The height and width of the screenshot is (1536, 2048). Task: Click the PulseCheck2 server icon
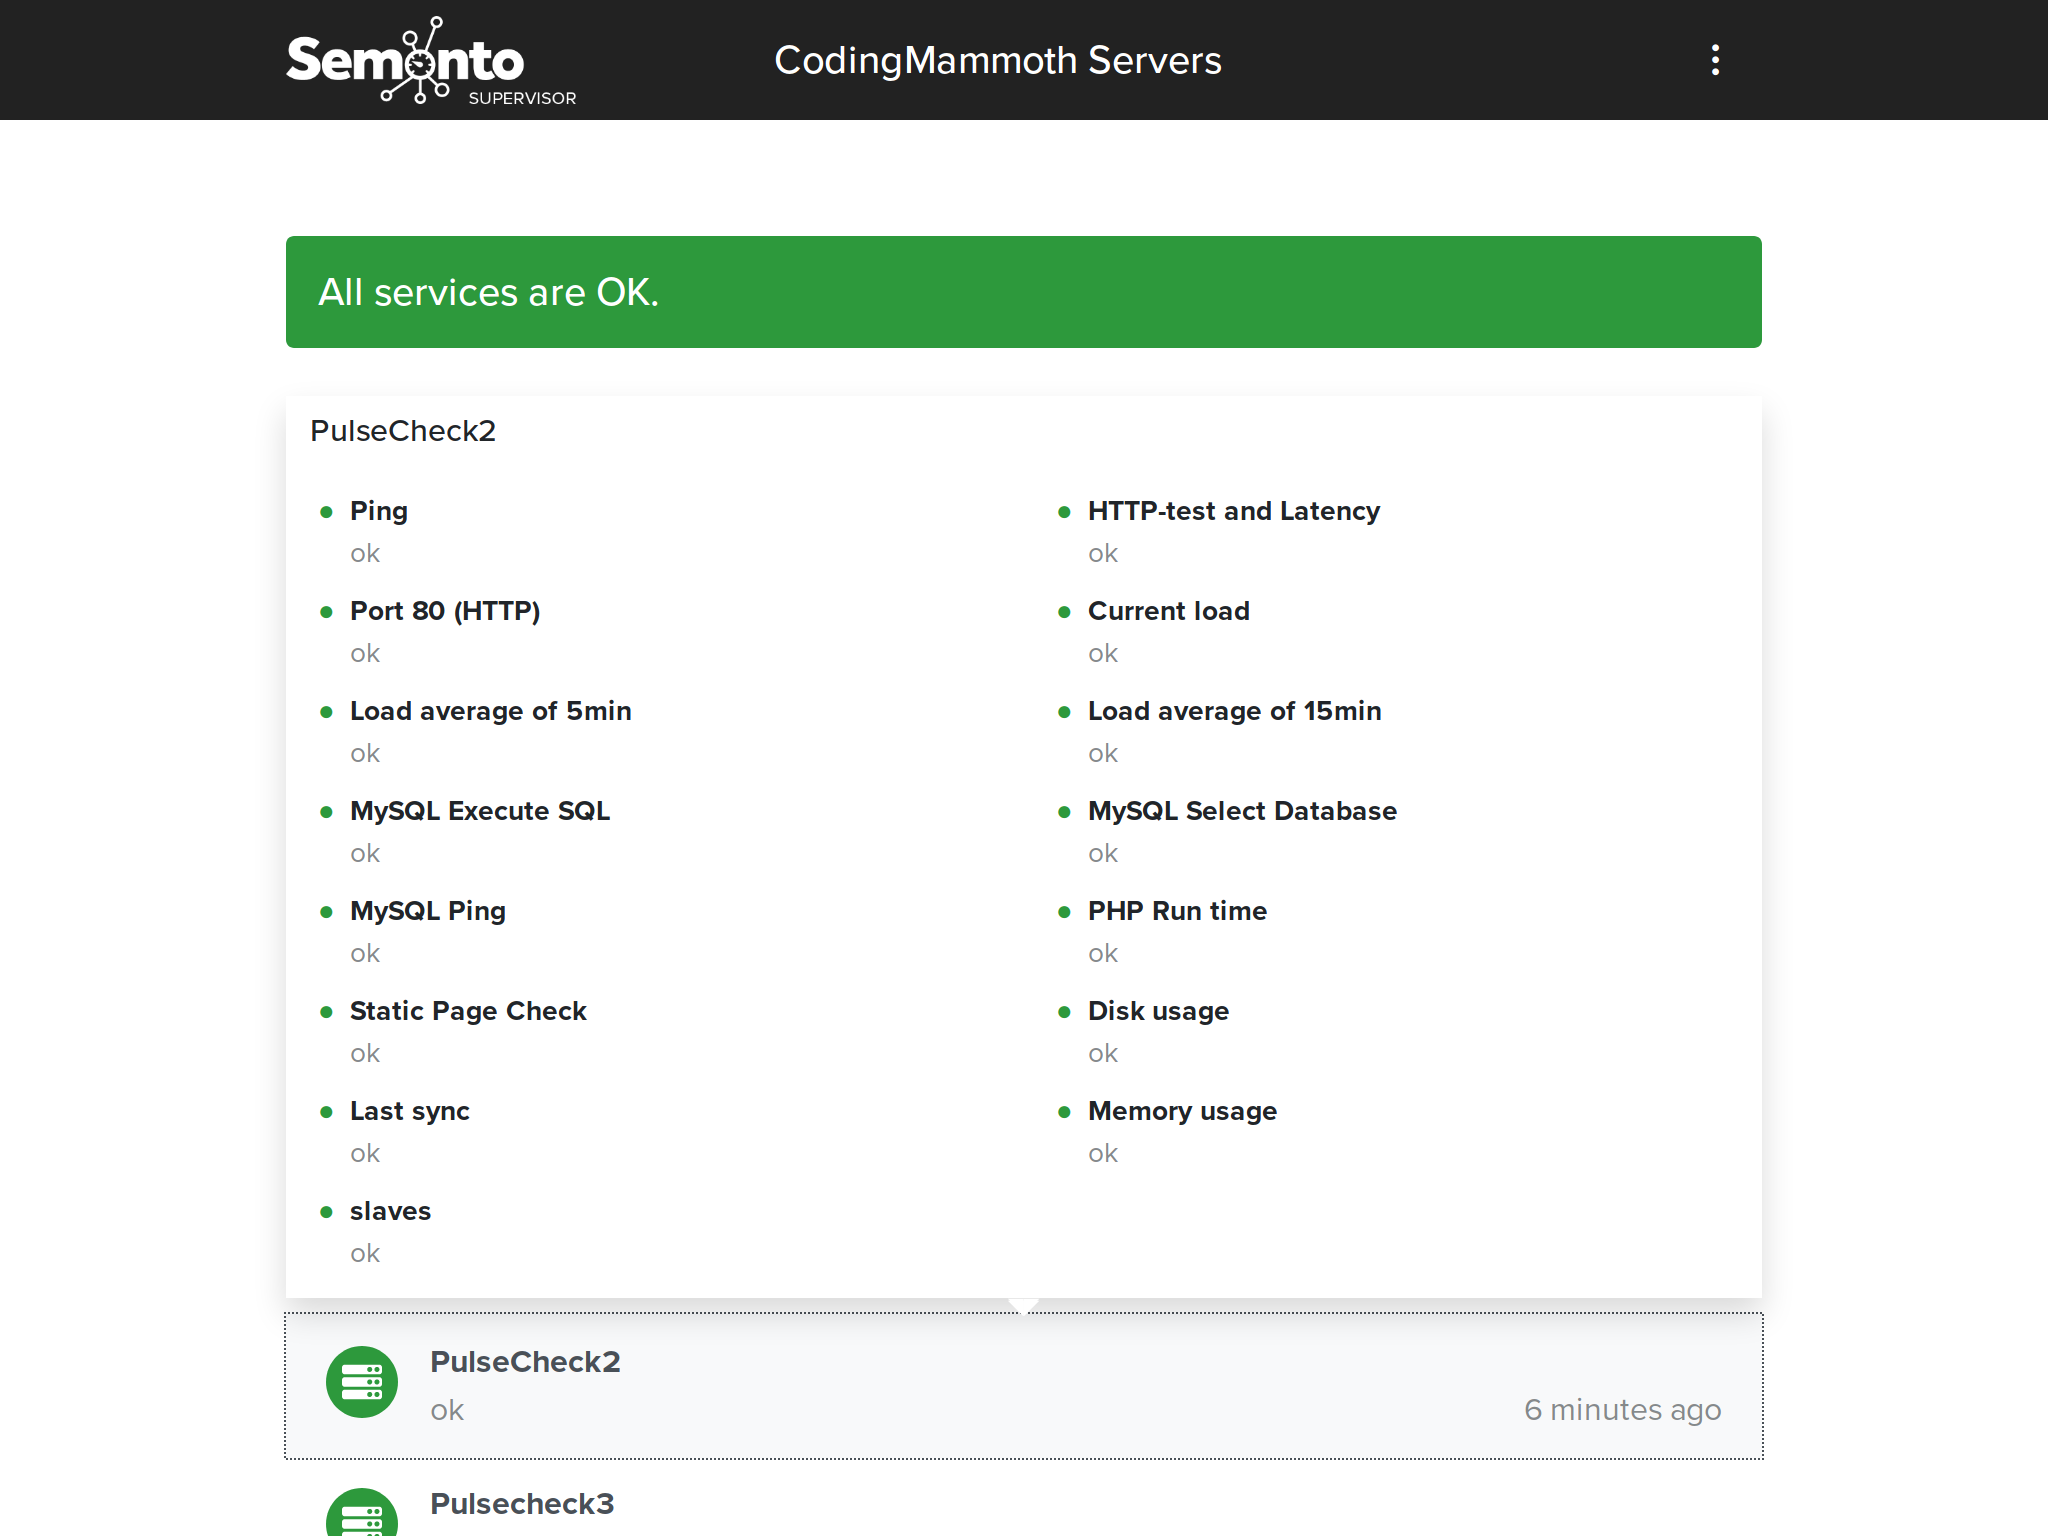[x=362, y=1382]
